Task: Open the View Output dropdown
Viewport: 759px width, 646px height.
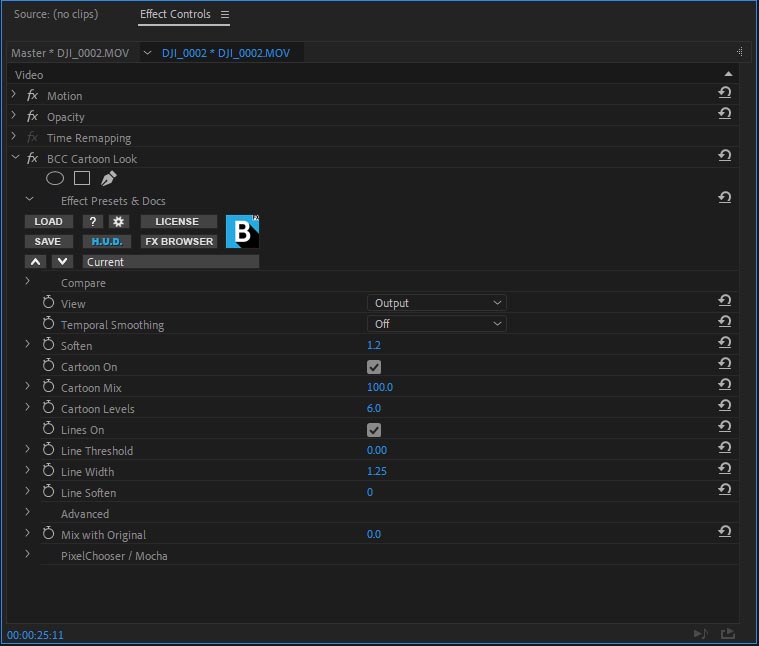Action: [437, 303]
